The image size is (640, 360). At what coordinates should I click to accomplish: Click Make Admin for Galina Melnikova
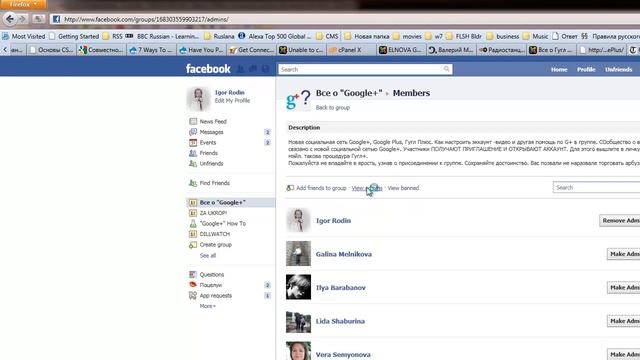coord(624,254)
